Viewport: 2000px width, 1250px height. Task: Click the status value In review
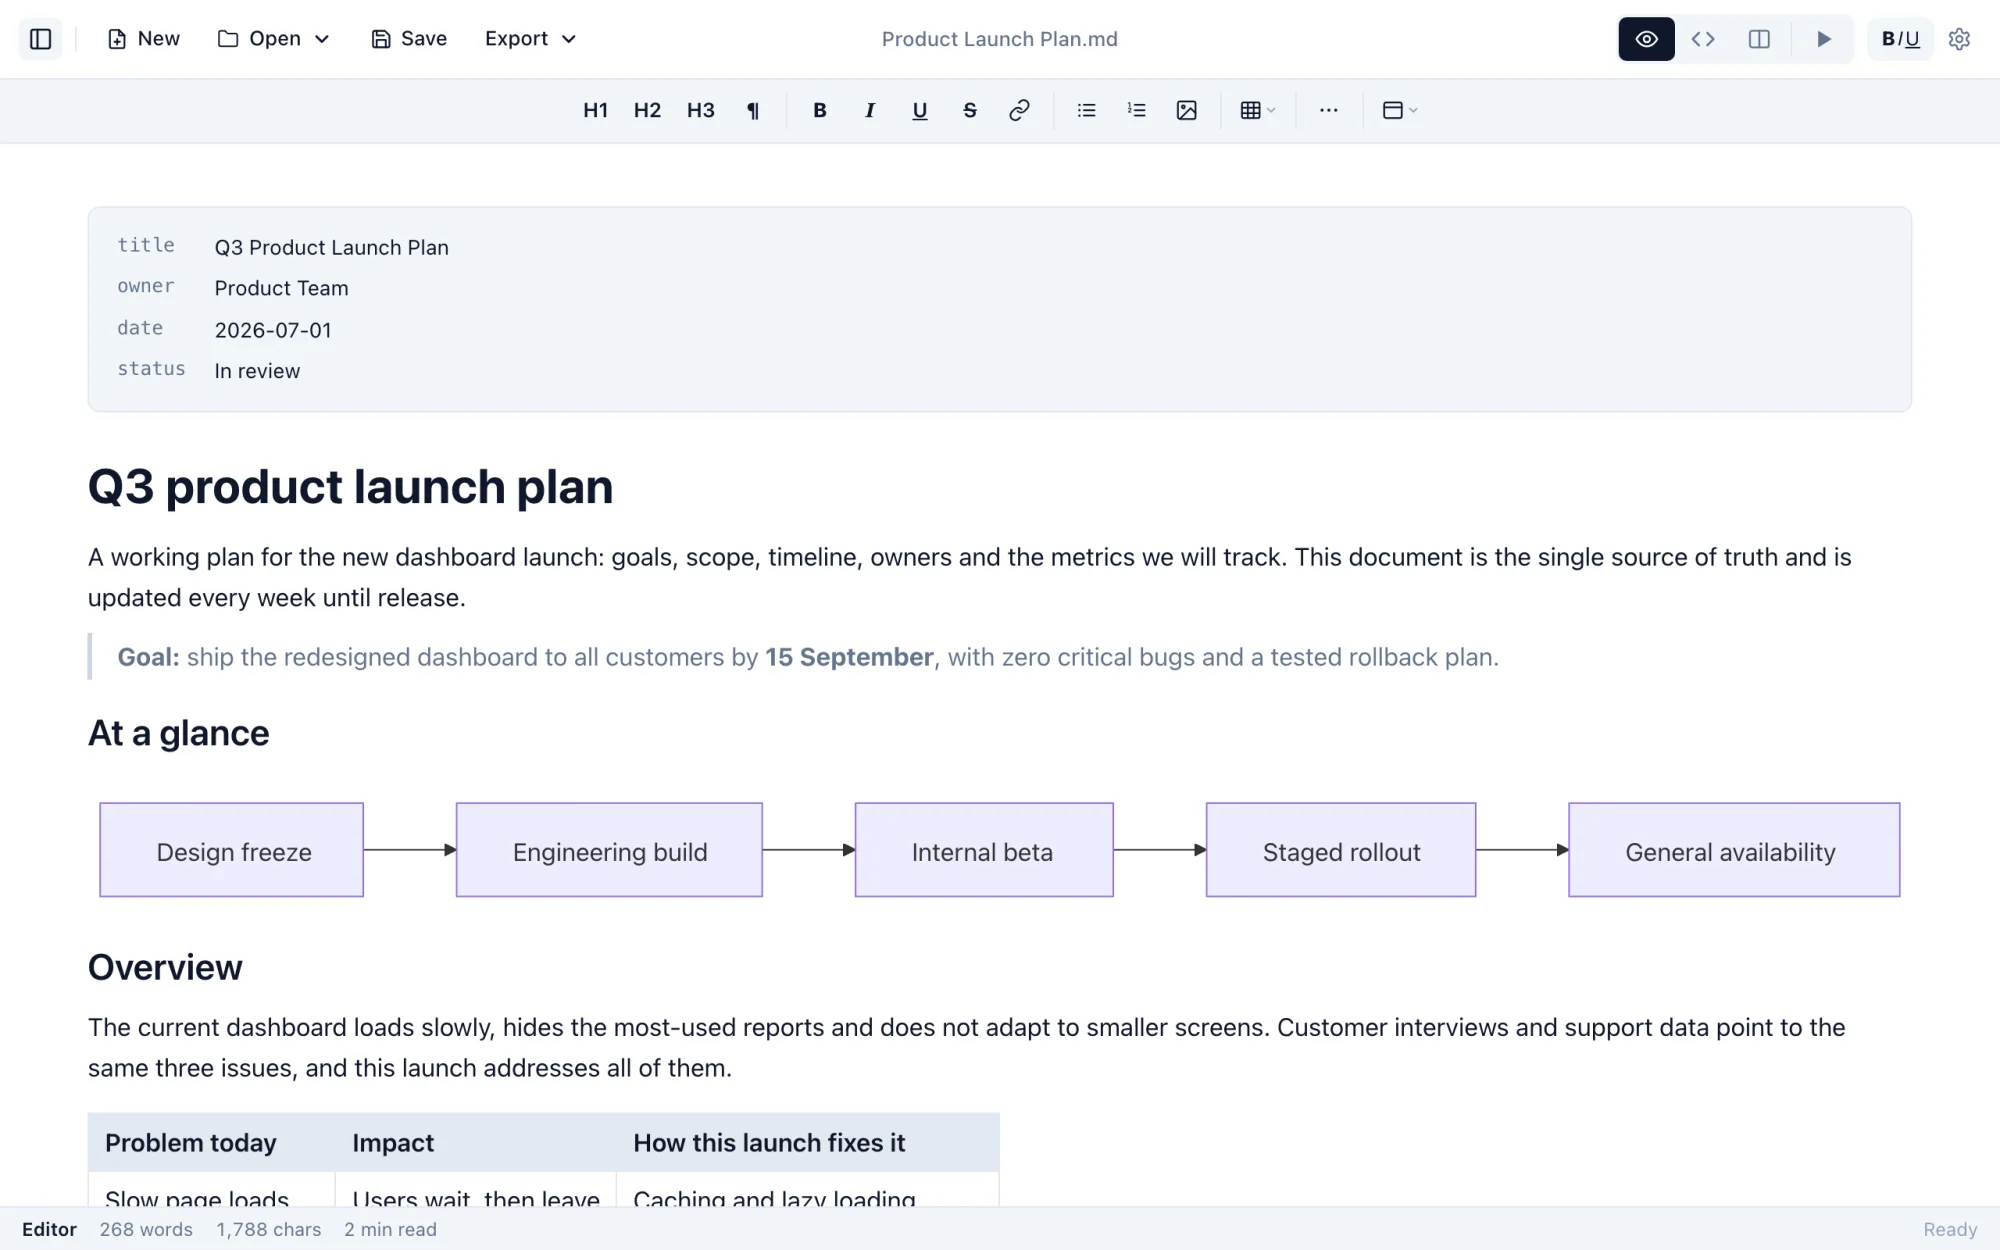point(257,371)
